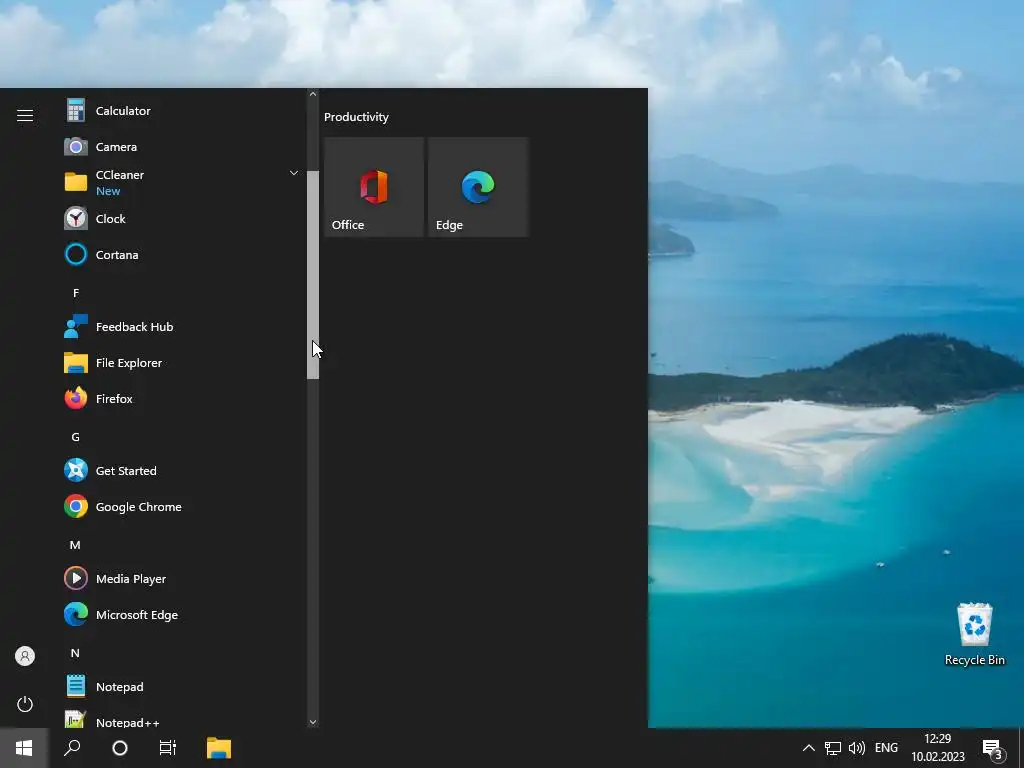Click the Windows Start button
Viewport: 1024px width, 768px height.
[24, 748]
